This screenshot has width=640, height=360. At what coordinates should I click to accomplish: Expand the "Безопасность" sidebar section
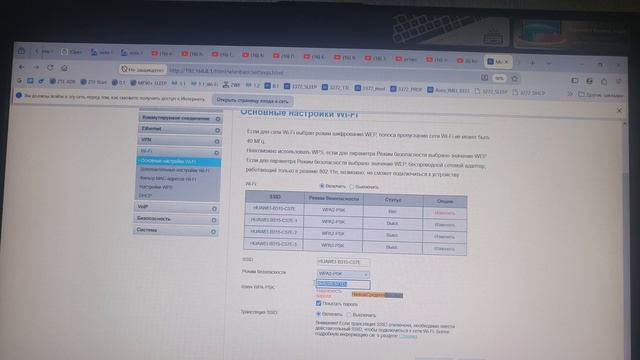point(176,219)
